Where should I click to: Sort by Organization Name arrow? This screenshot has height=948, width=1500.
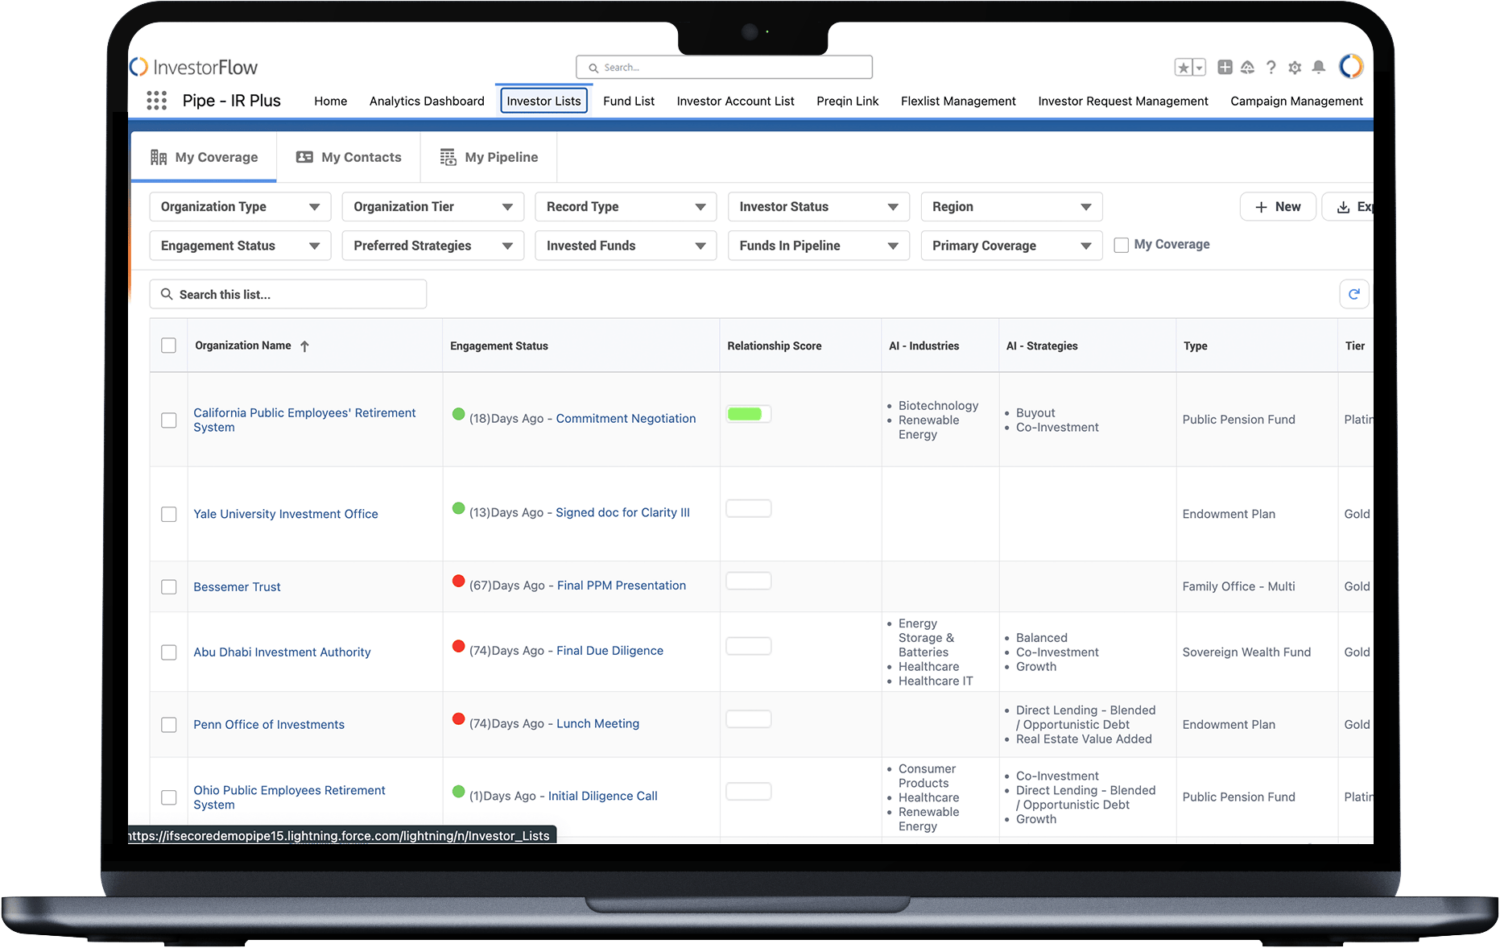(305, 346)
